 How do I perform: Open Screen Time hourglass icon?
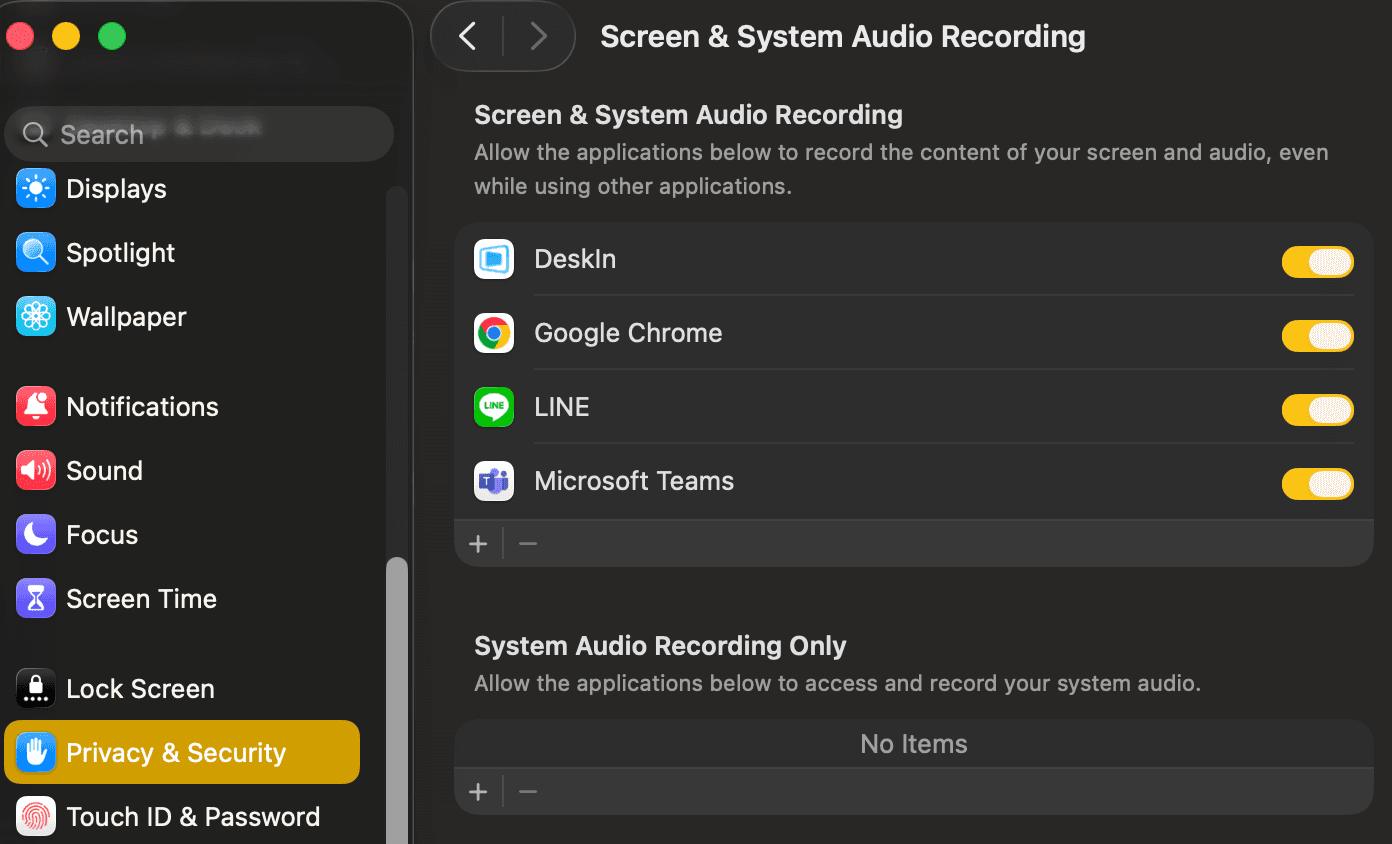pos(36,598)
